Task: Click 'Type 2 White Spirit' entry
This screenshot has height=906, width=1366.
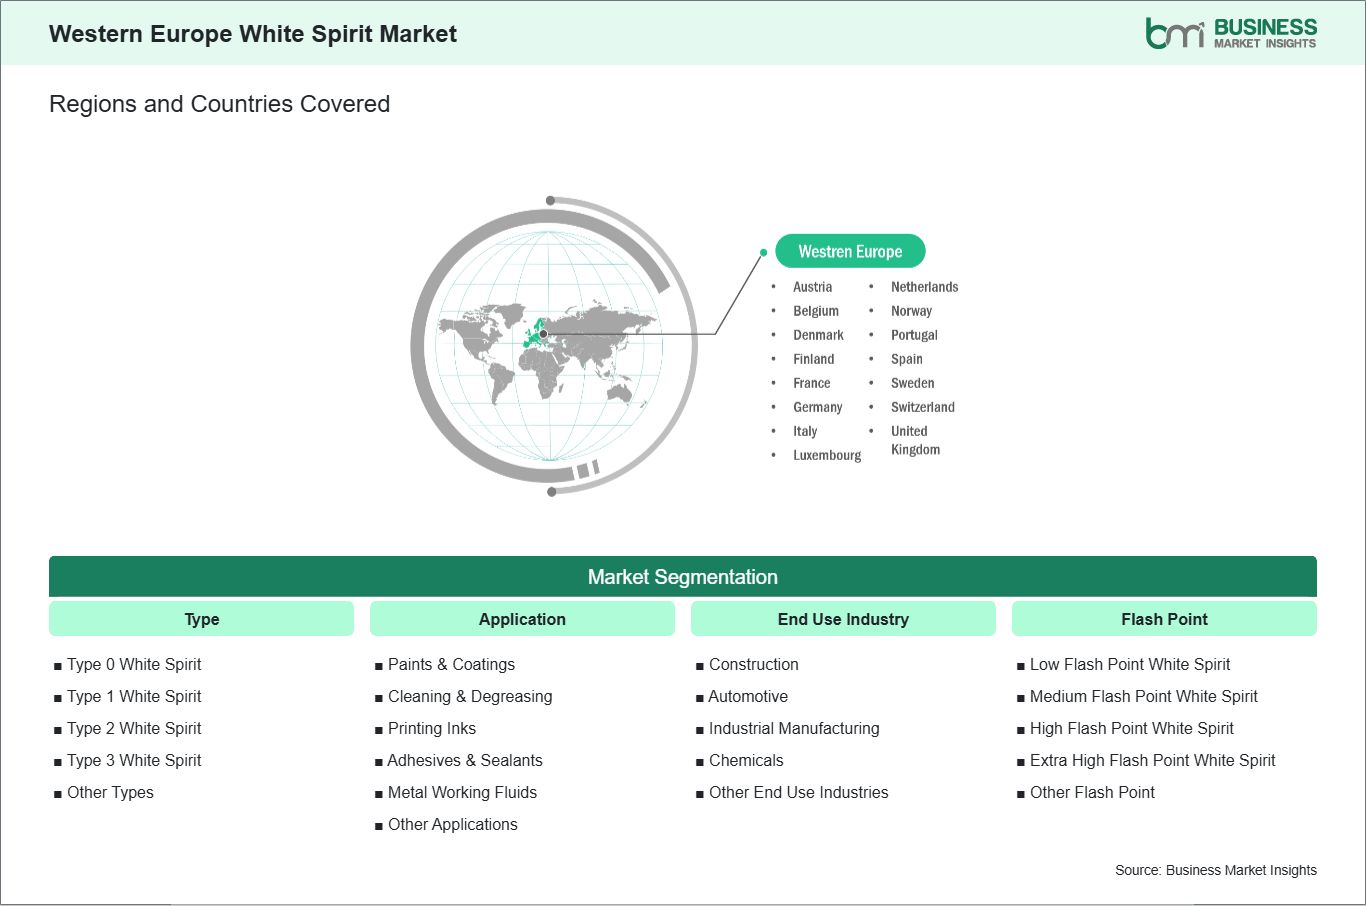Action: pyautogui.click(x=134, y=728)
